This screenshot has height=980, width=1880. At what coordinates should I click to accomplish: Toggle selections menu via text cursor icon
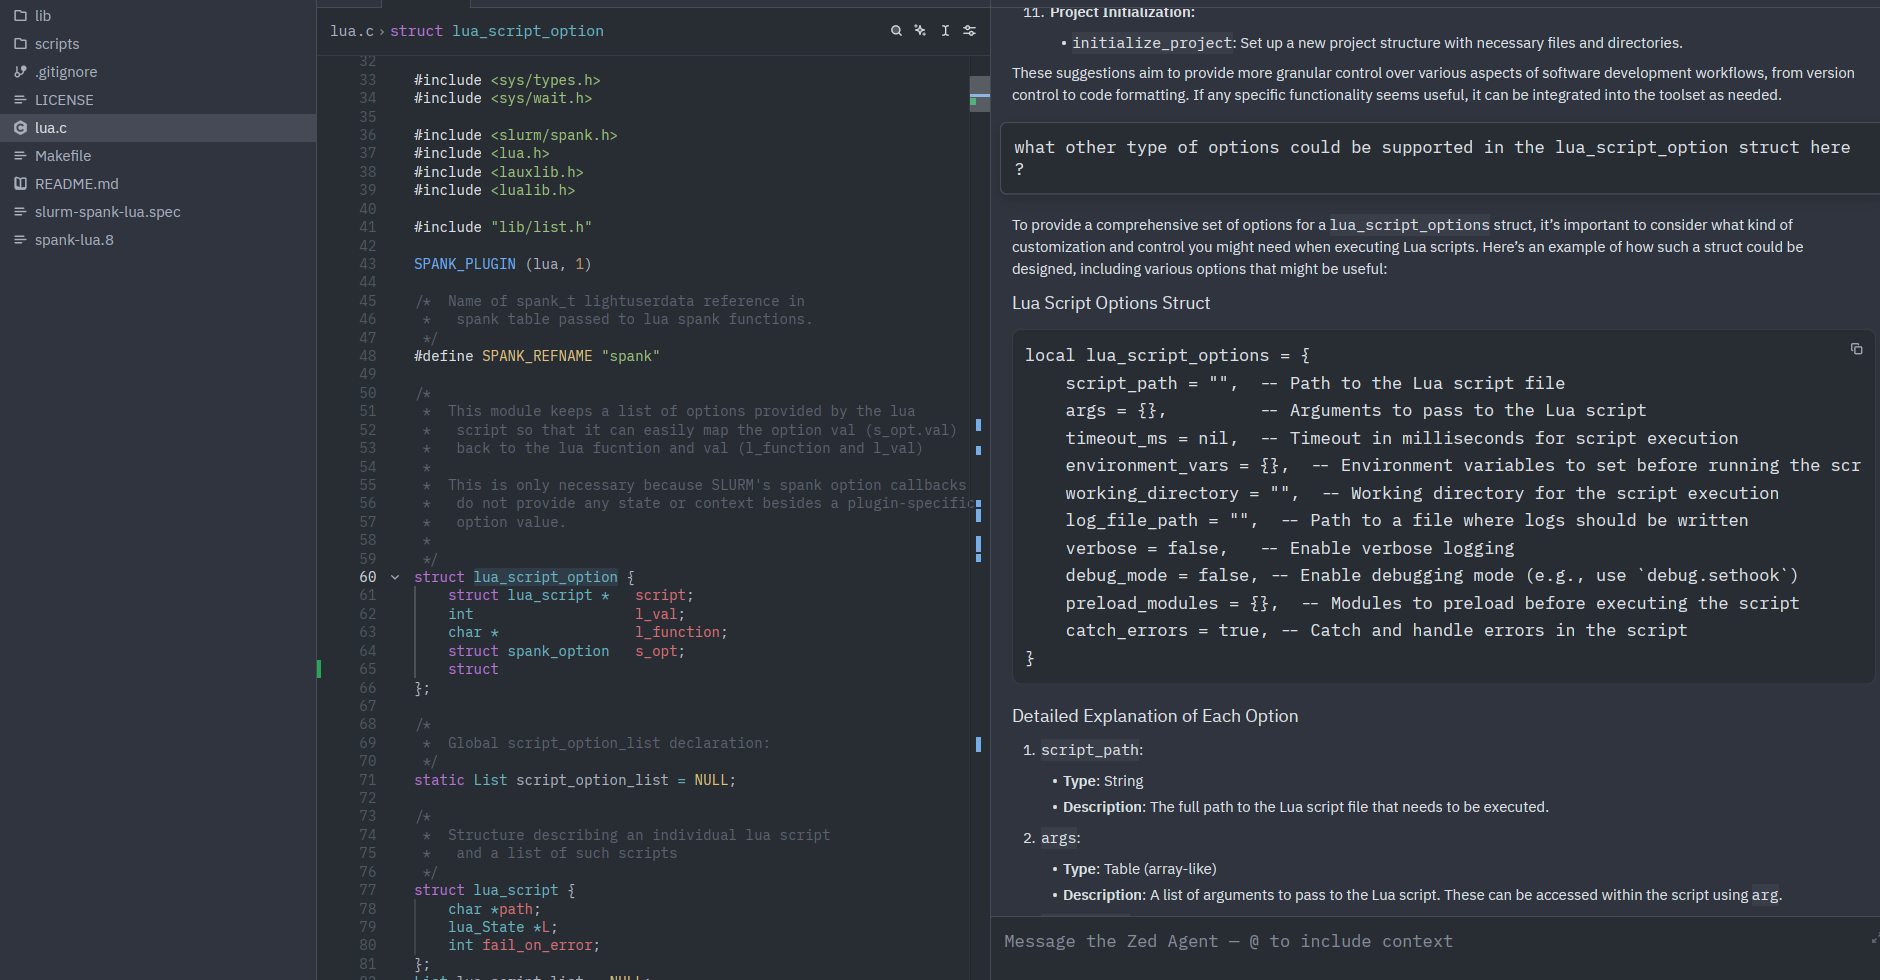point(945,31)
